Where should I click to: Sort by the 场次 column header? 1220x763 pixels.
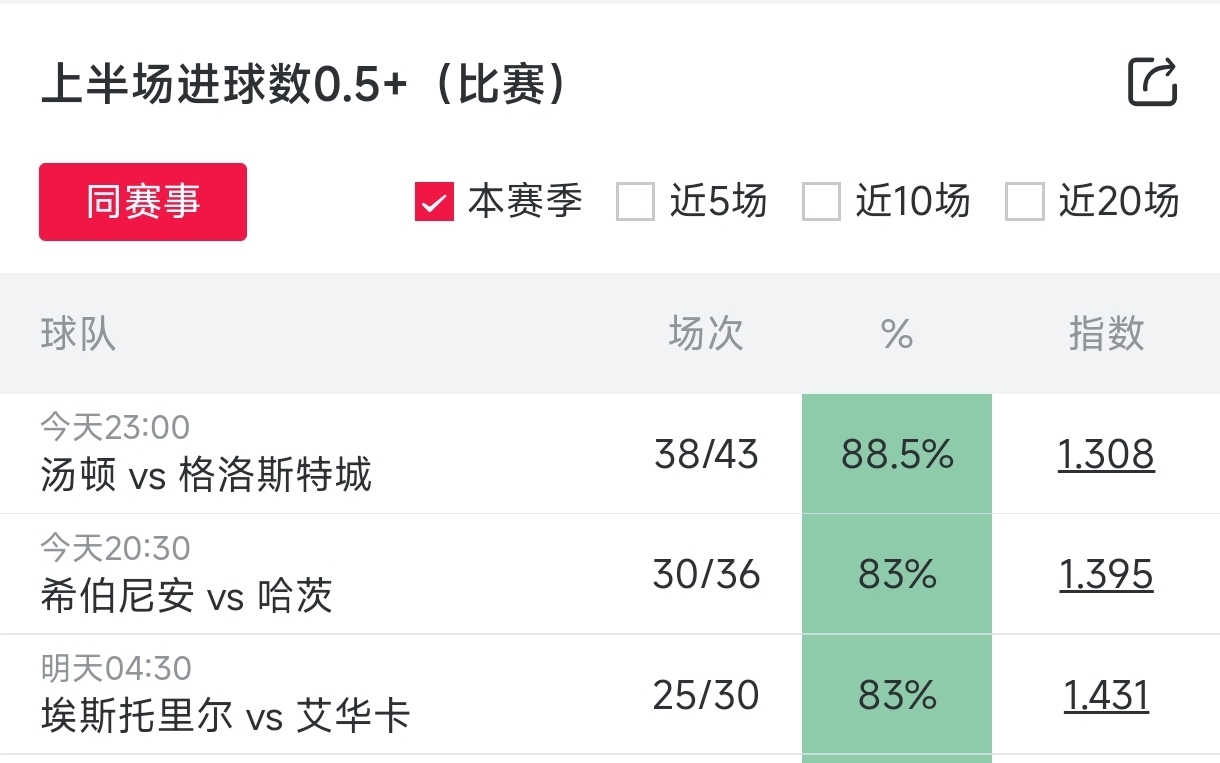coord(706,334)
